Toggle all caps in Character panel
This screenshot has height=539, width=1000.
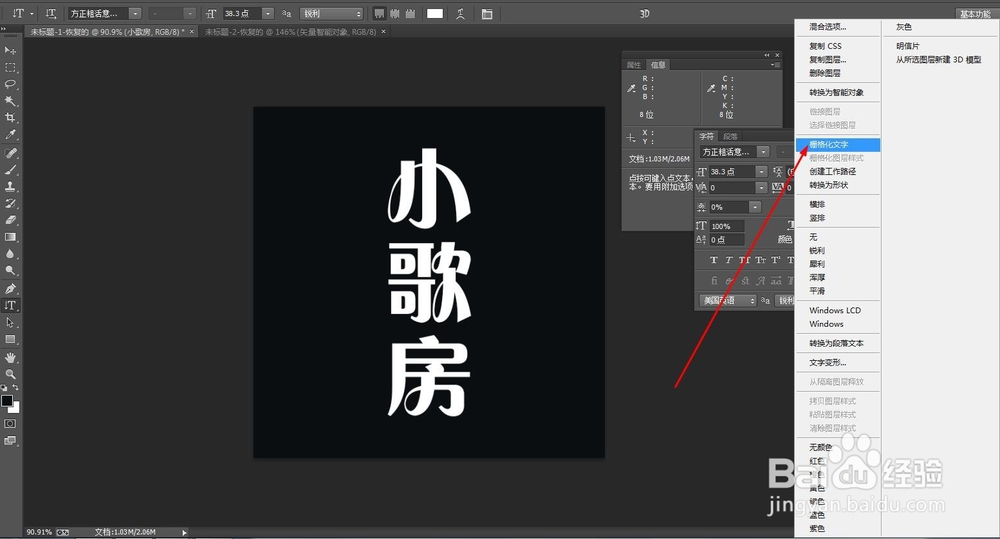point(744,260)
